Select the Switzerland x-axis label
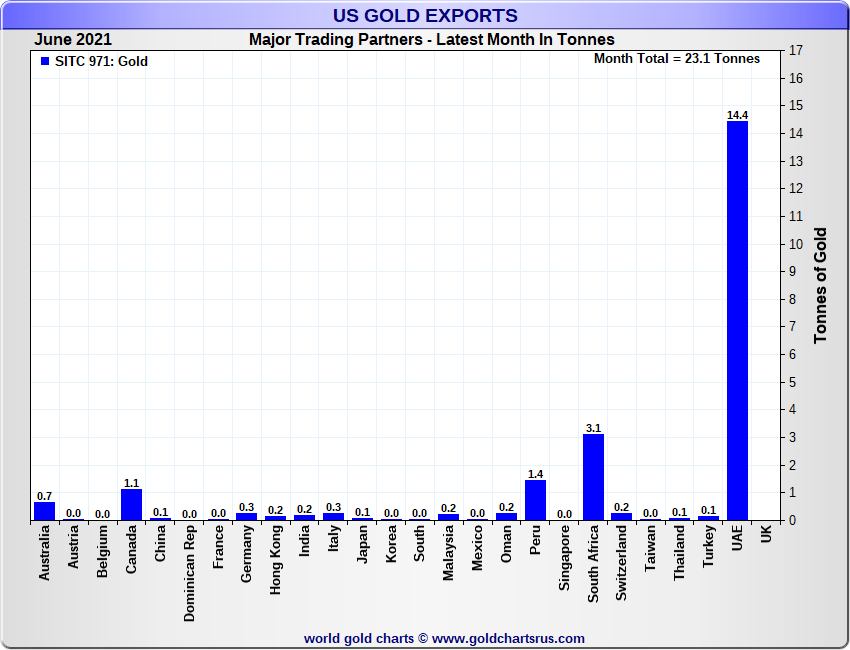Image resolution: width=850 pixels, height=650 pixels. click(622, 563)
